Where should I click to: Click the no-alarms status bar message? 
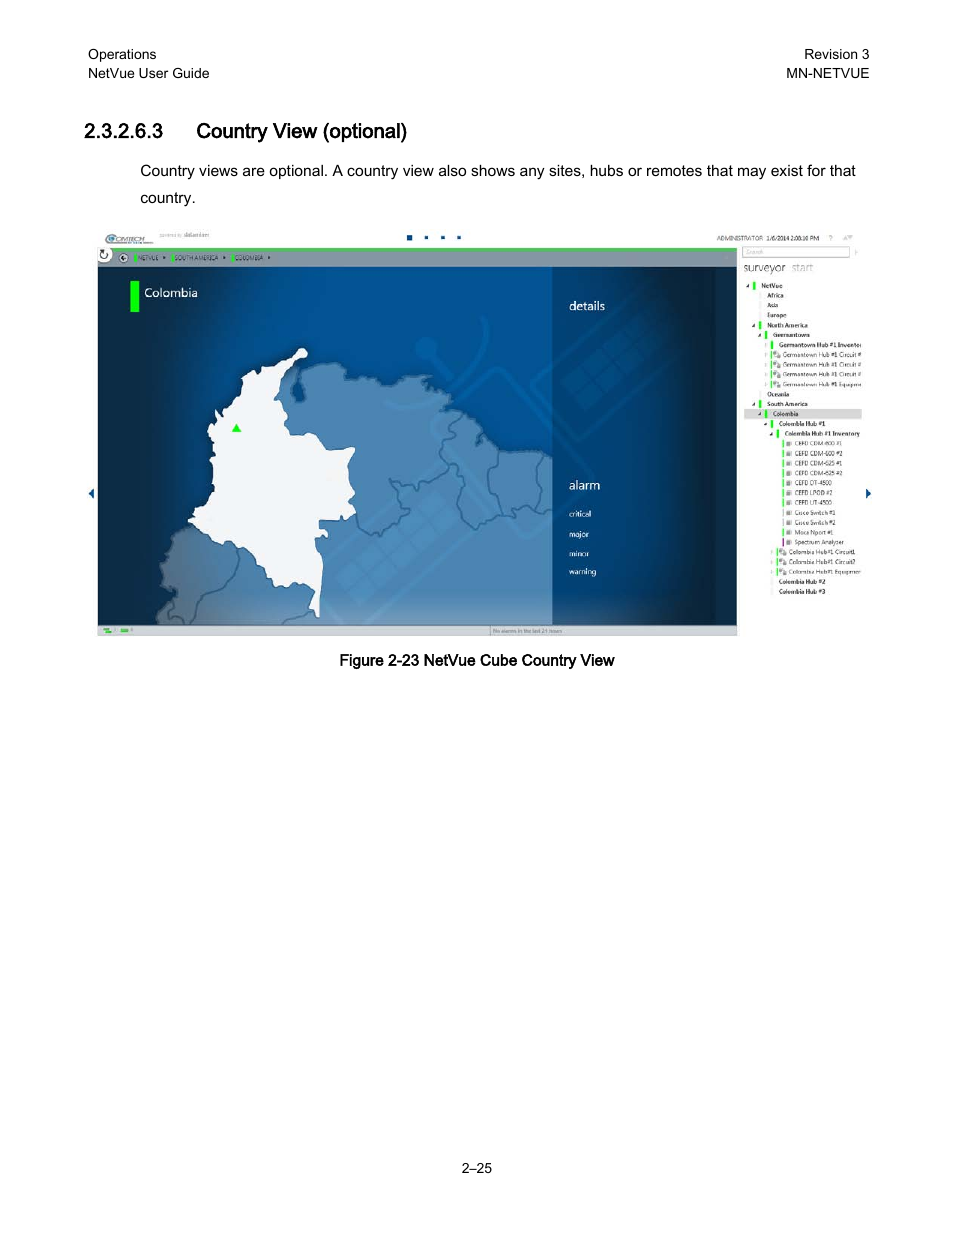[527, 631]
